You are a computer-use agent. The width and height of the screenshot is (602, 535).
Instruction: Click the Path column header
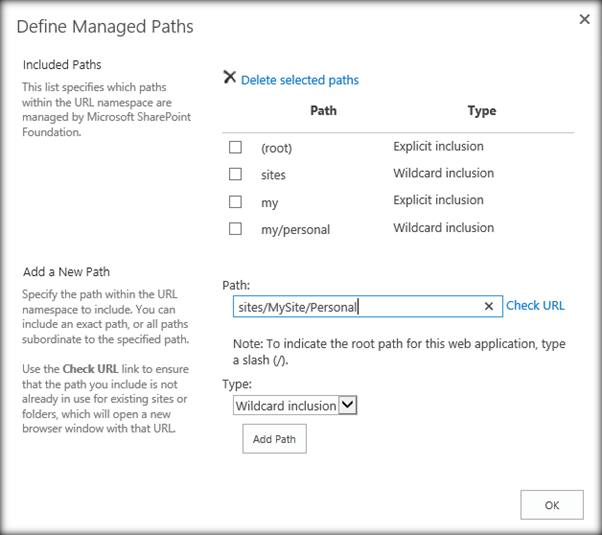323,111
